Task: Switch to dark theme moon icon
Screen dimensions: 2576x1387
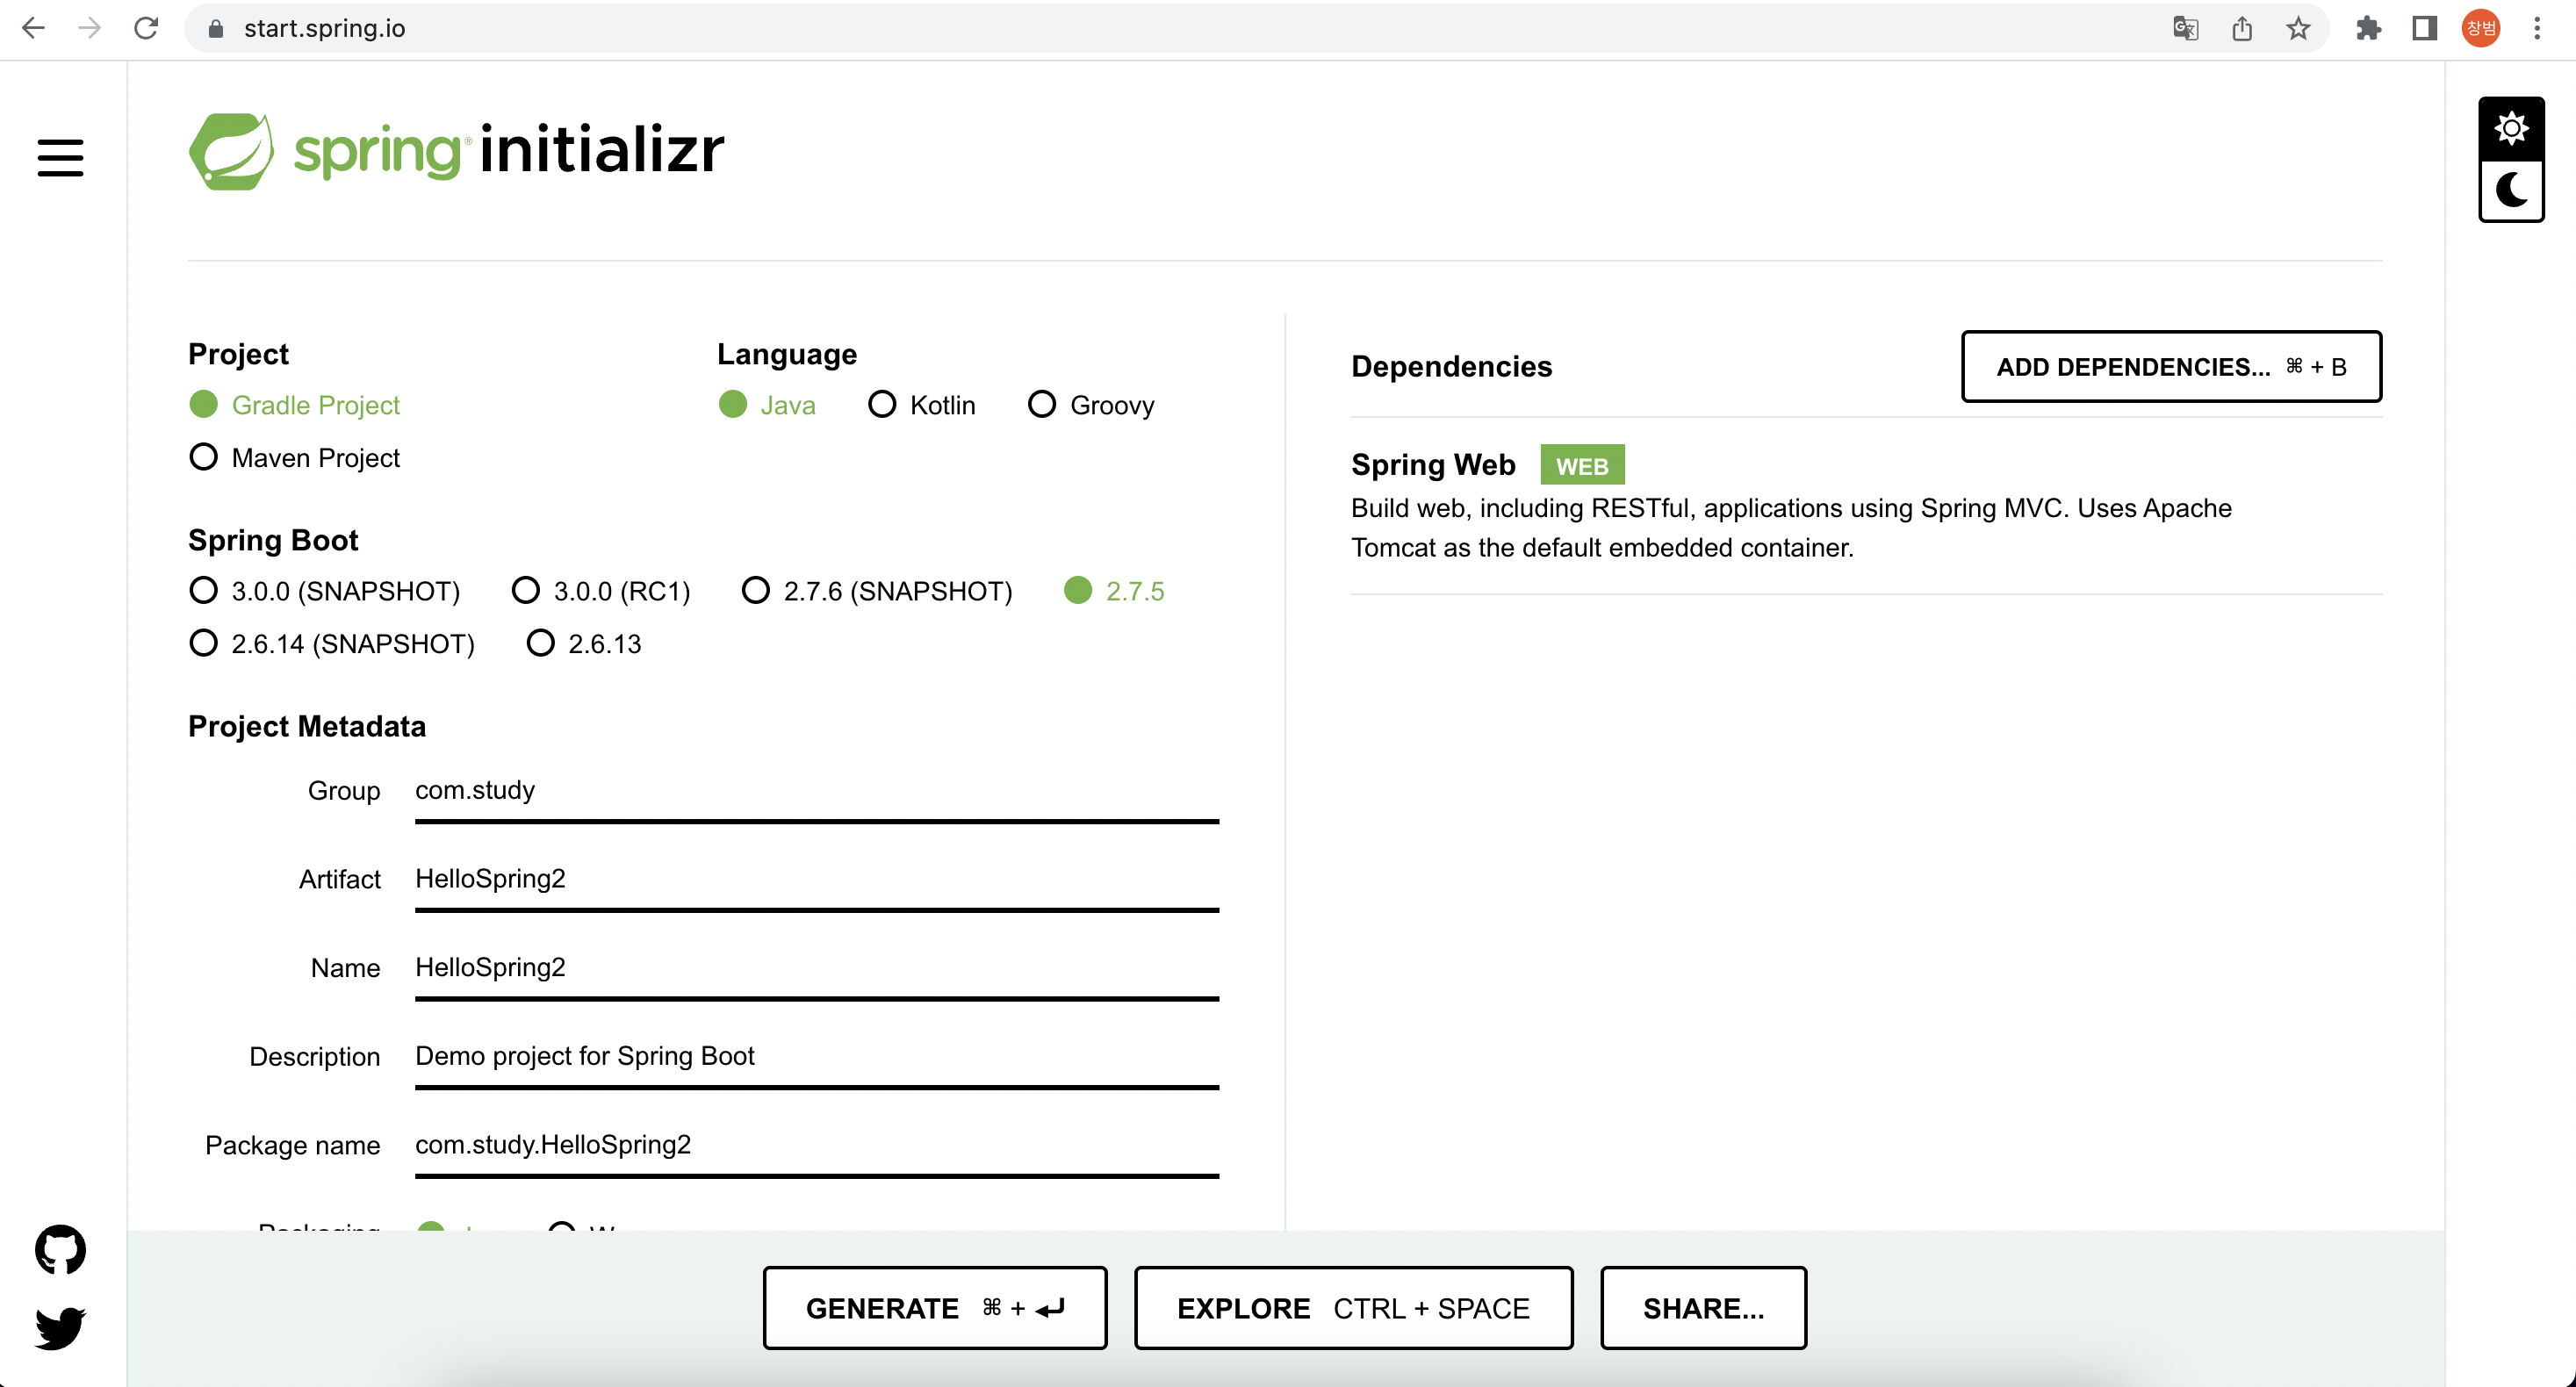Action: coord(2510,190)
